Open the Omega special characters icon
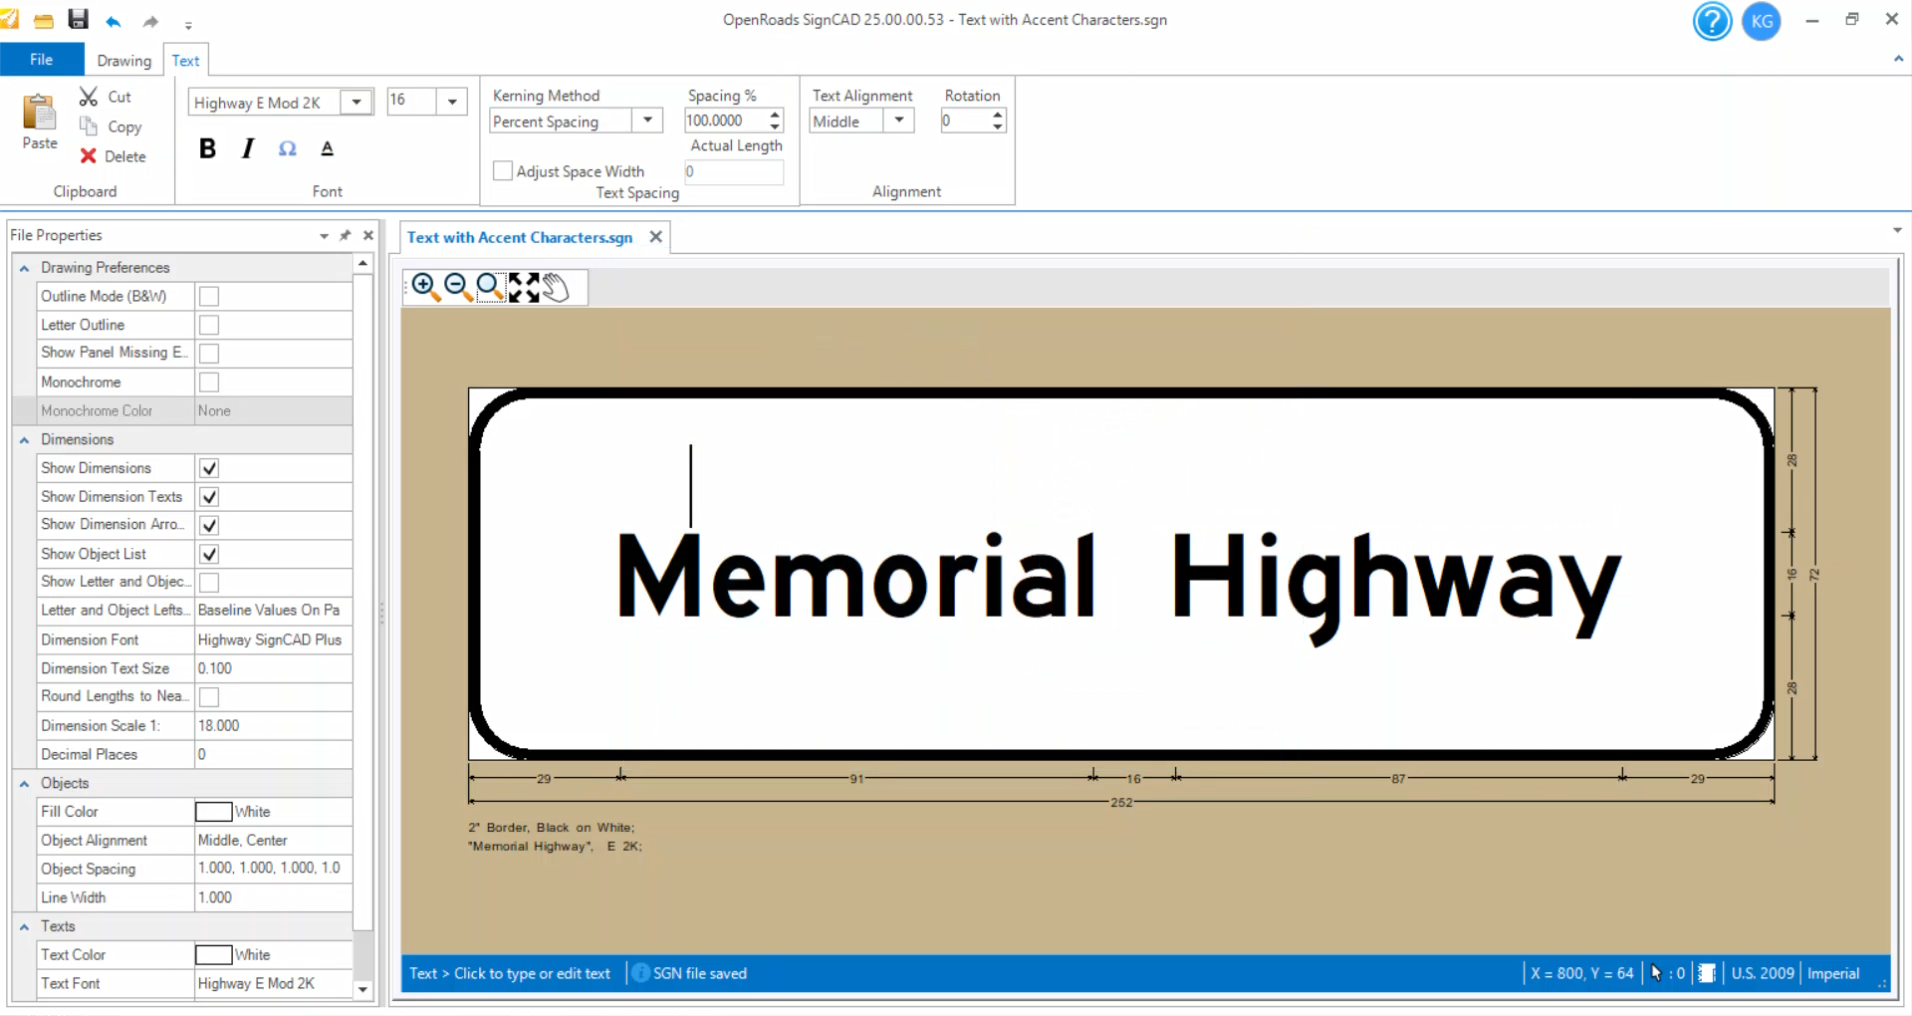 [x=287, y=149]
